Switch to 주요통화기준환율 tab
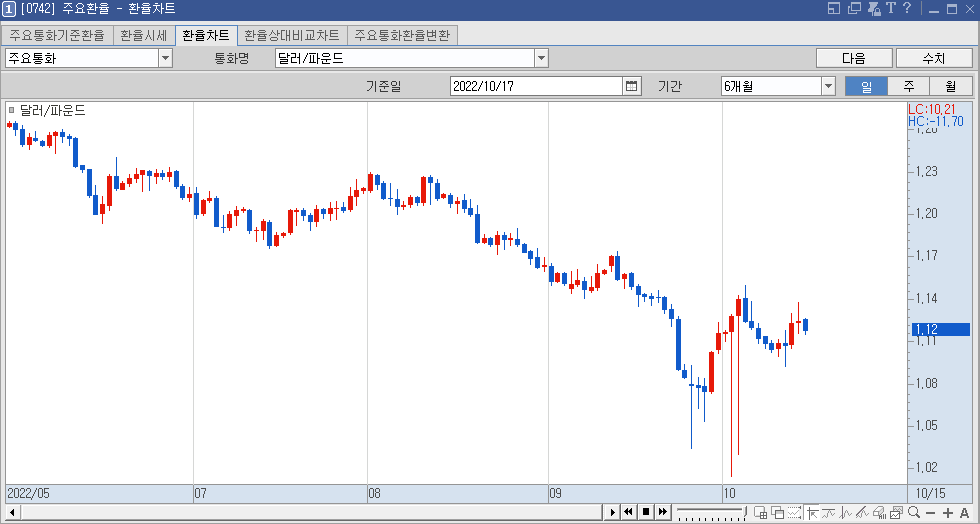Image resolution: width=980 pixels, height=524 pixels. click(57, 35)
